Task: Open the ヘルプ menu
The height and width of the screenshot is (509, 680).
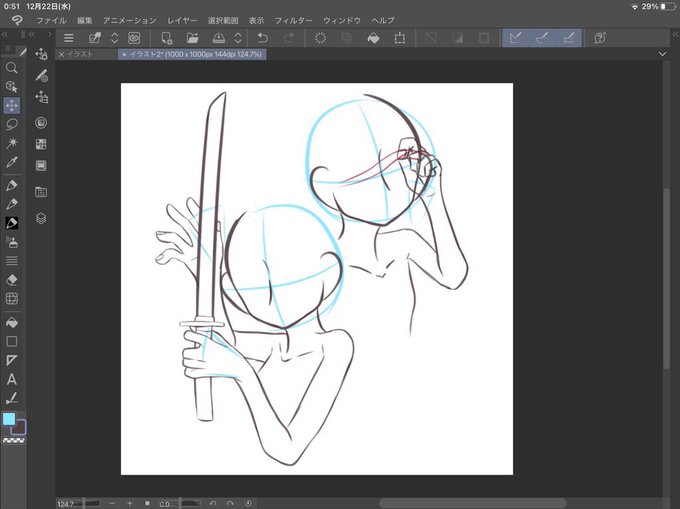Action: 383,20
